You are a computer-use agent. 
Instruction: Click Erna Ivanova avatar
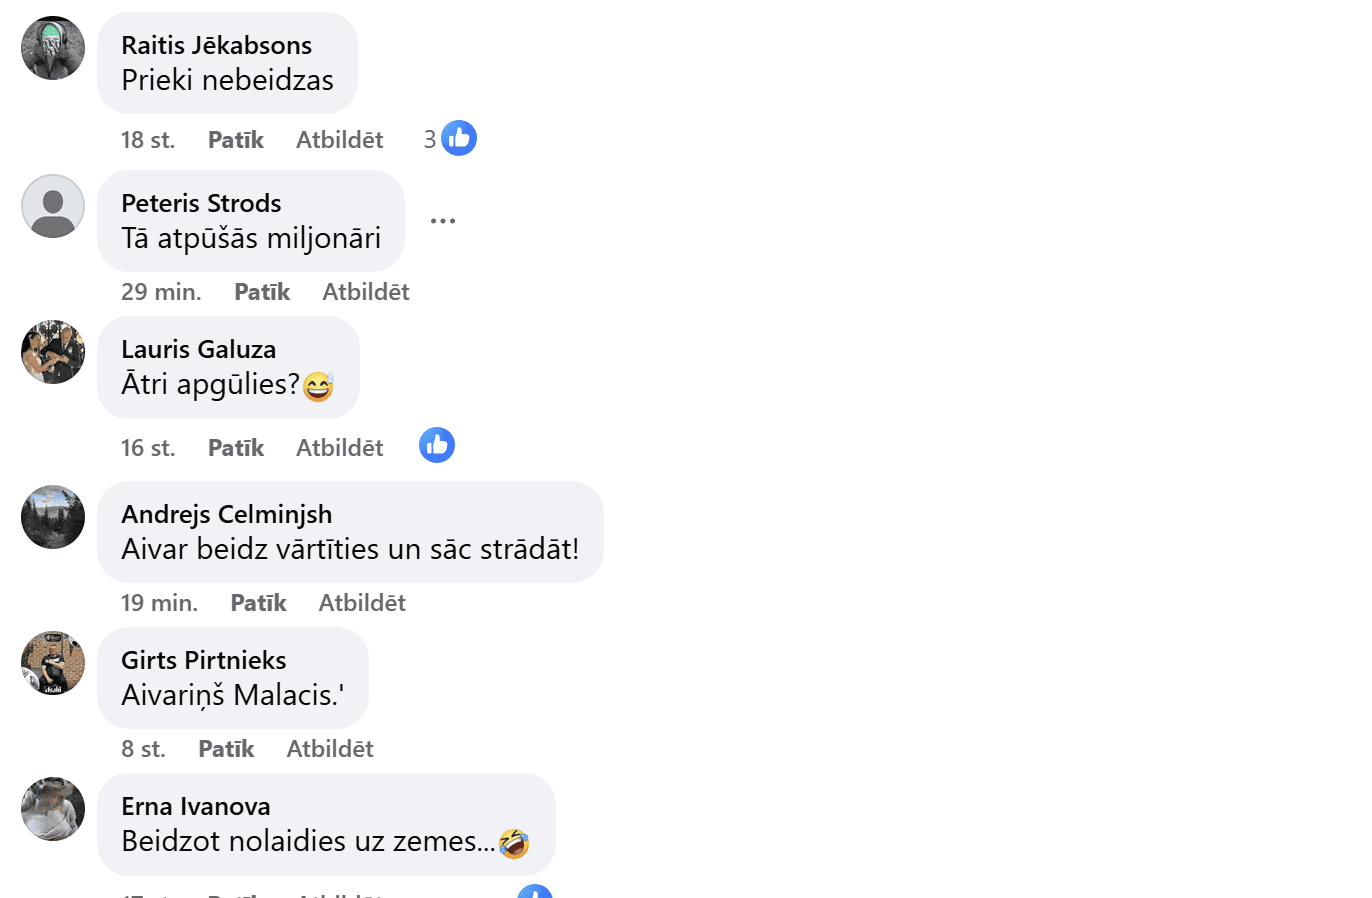pos(53,809)
